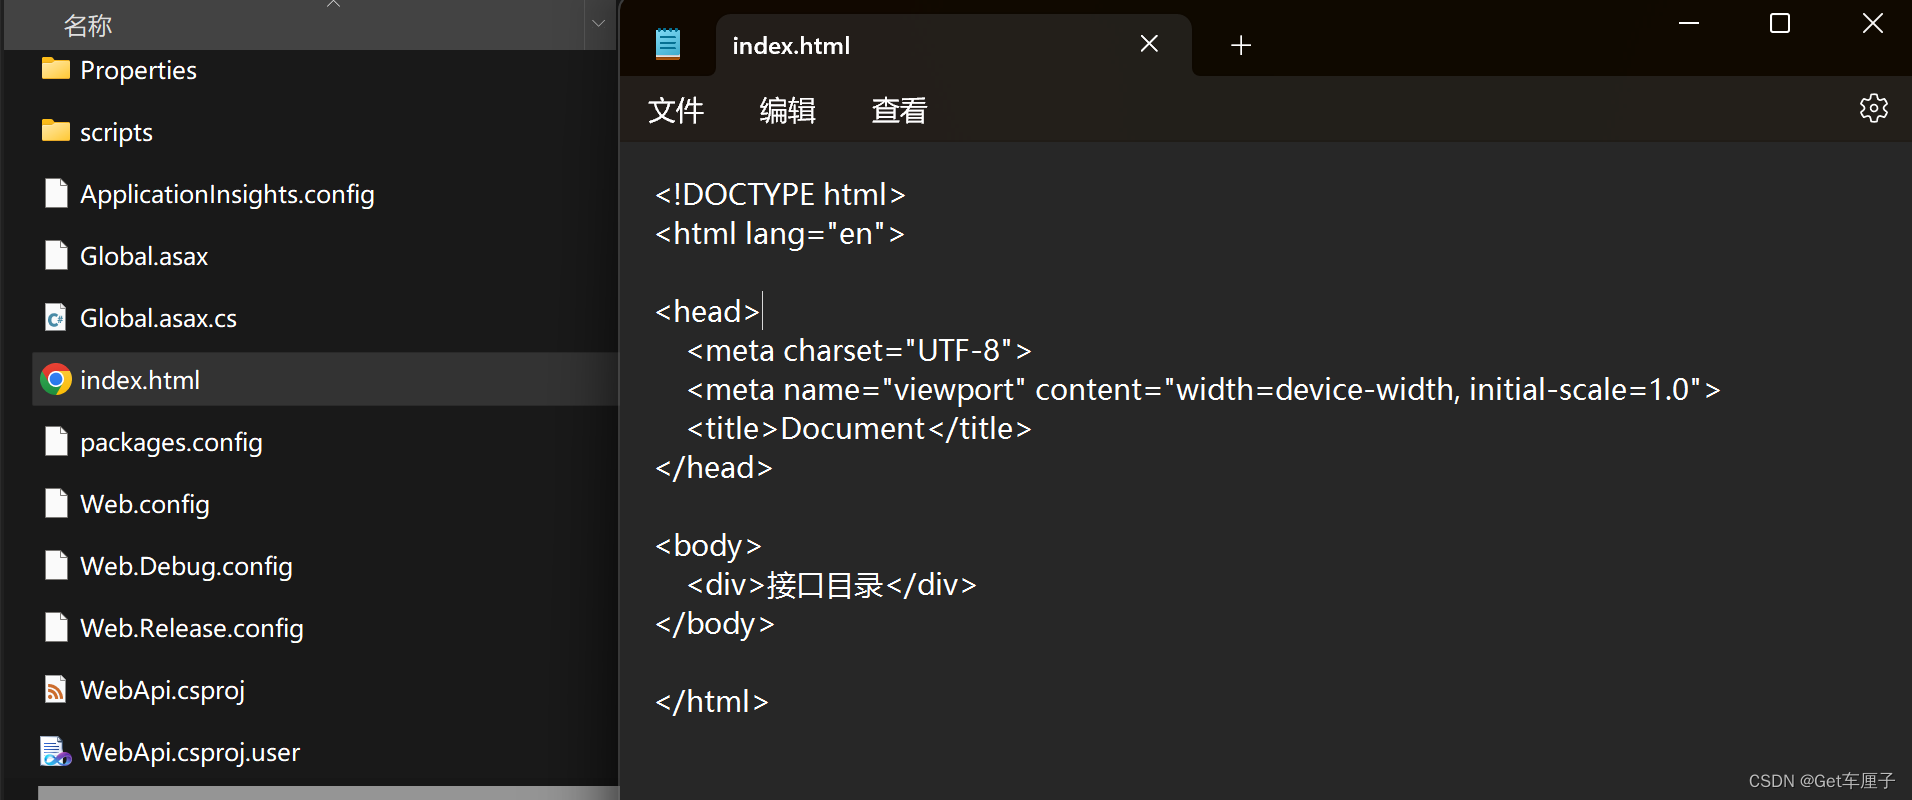Select index.html name in file list
Viewport: 1912px width, 800px height.
coord(140,381)
